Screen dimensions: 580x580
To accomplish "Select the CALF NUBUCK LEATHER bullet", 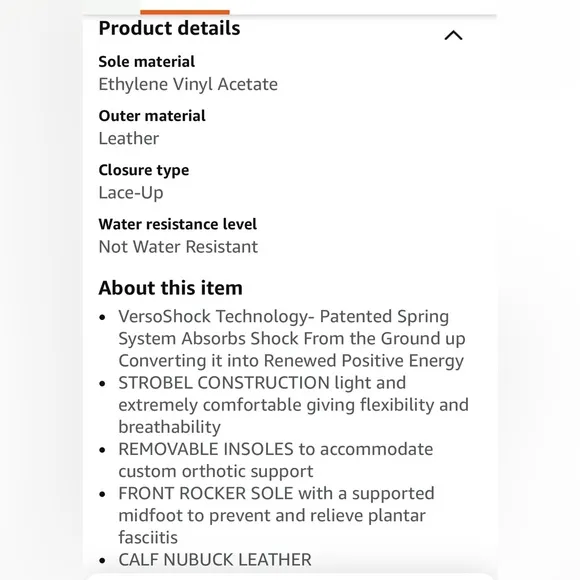I will pos(215,560).
